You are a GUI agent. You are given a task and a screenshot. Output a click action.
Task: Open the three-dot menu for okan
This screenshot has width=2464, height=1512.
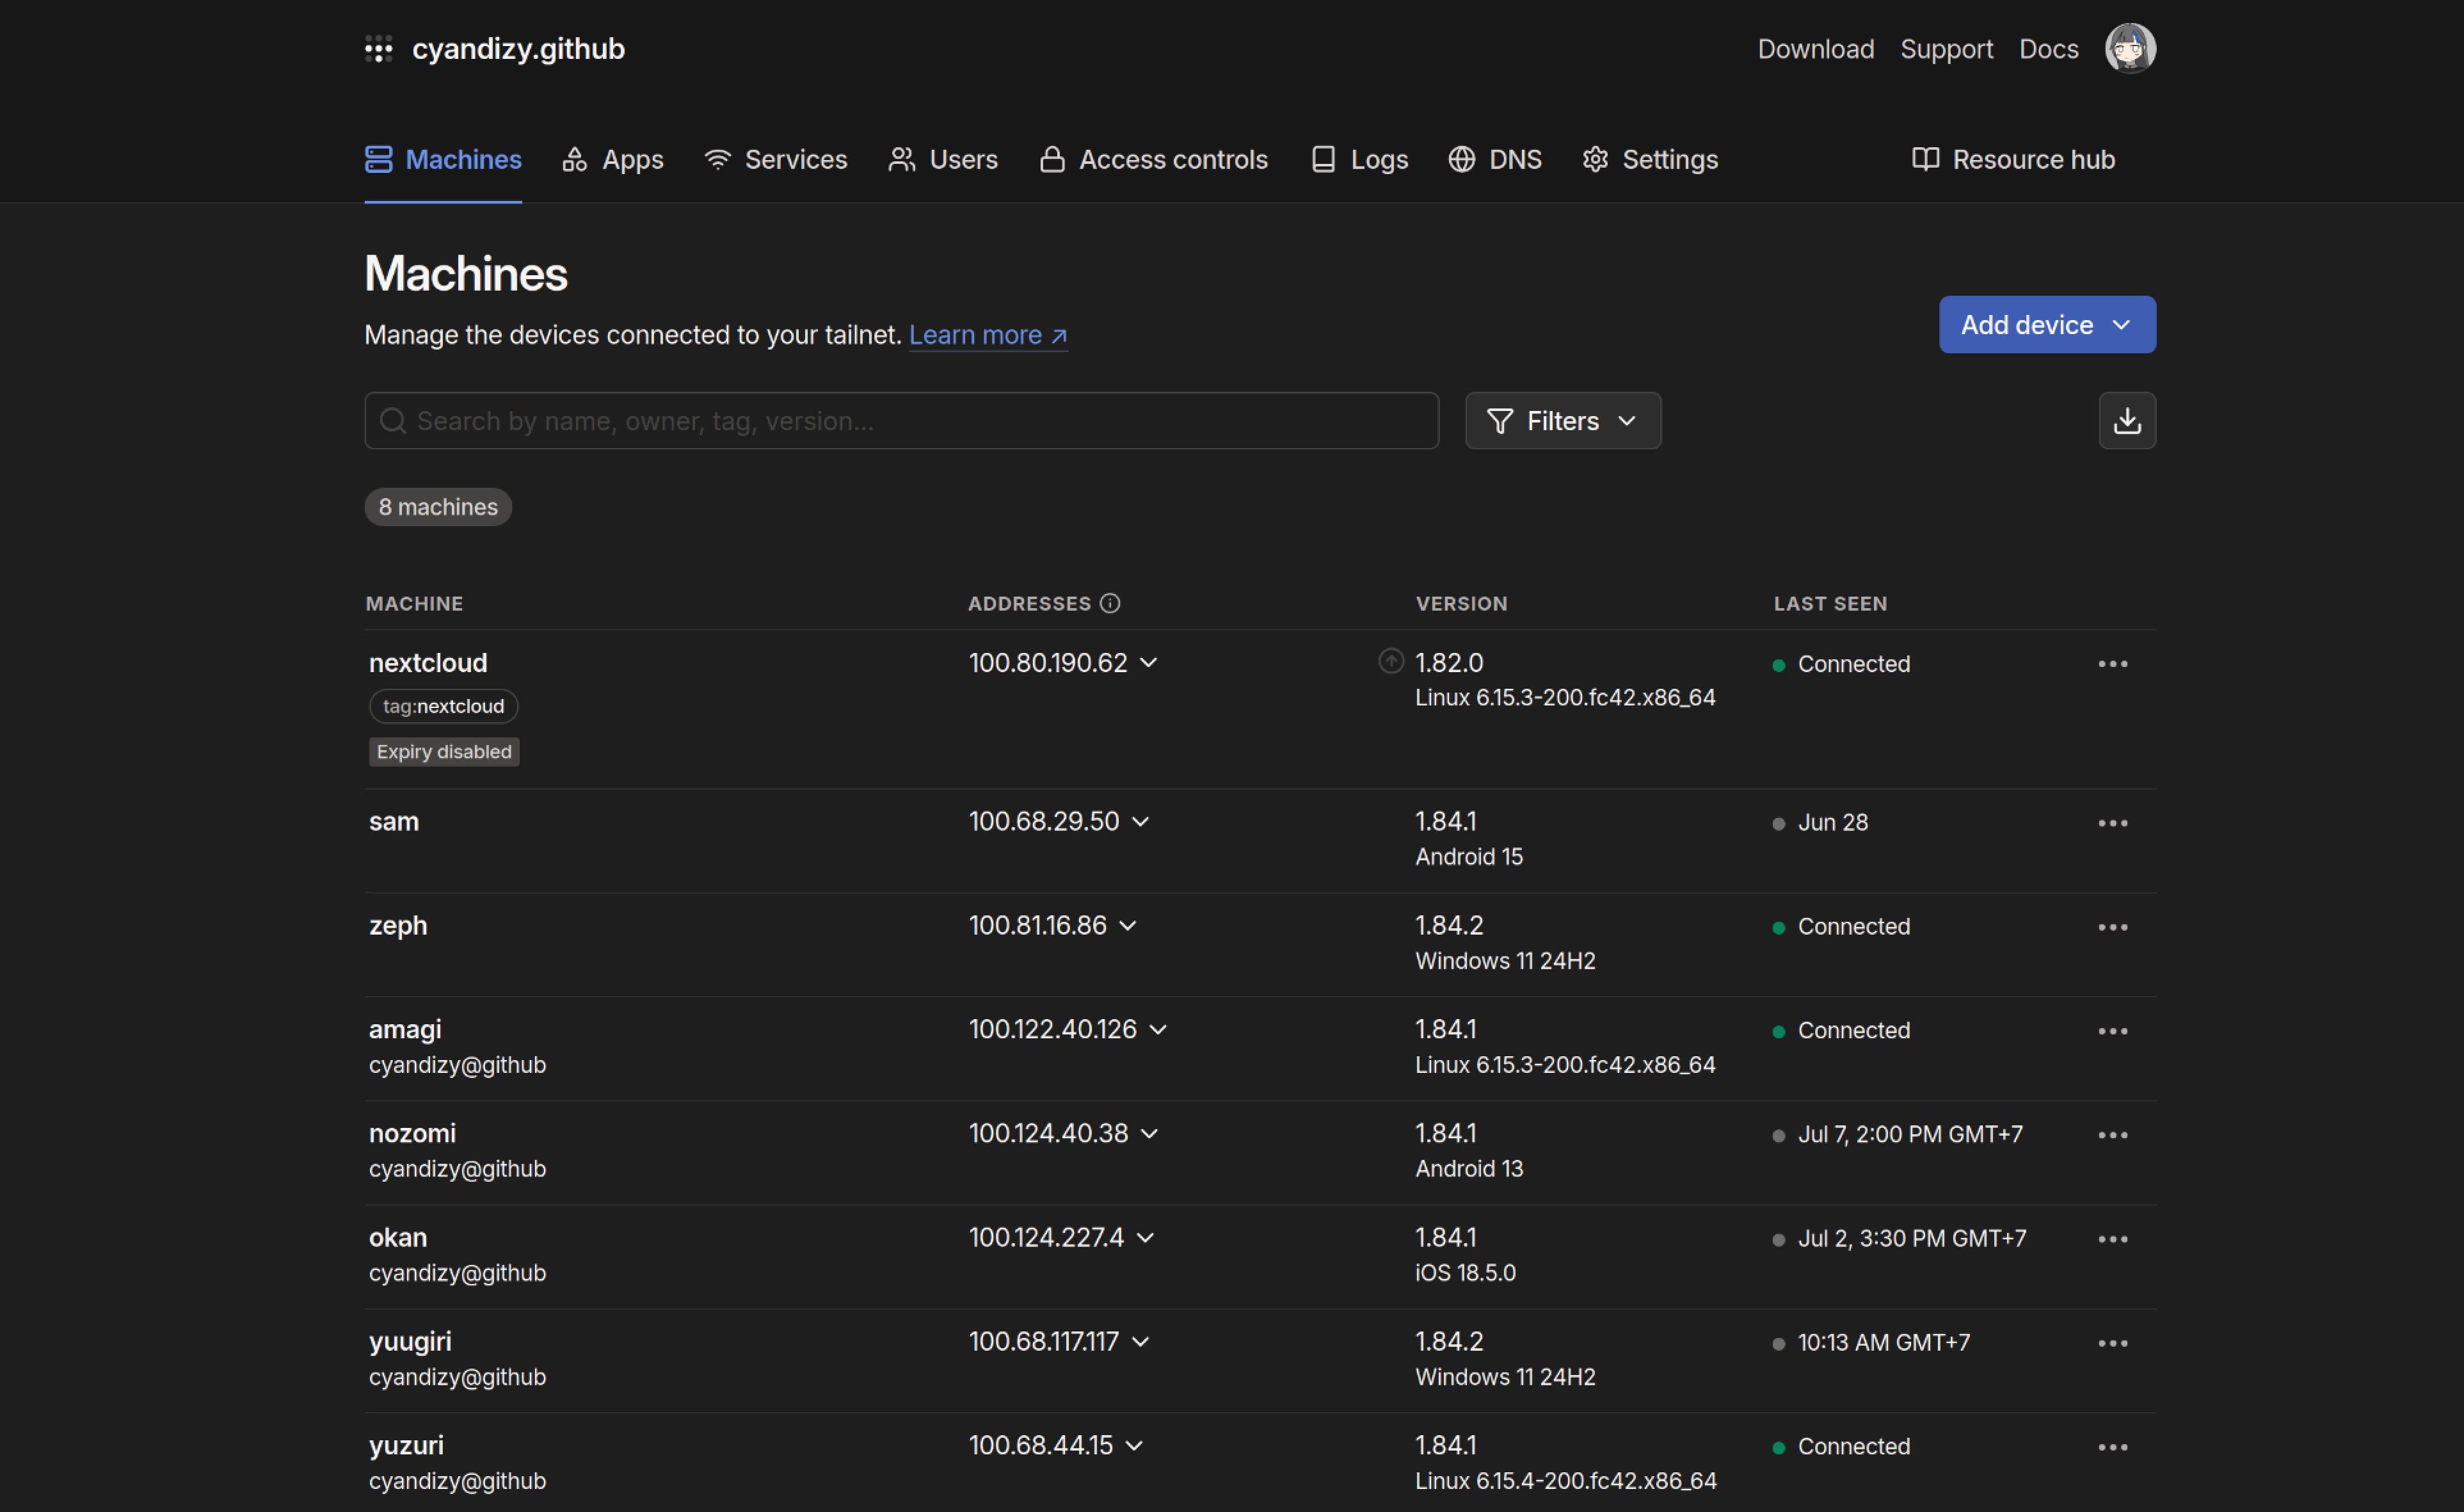2112,1239
